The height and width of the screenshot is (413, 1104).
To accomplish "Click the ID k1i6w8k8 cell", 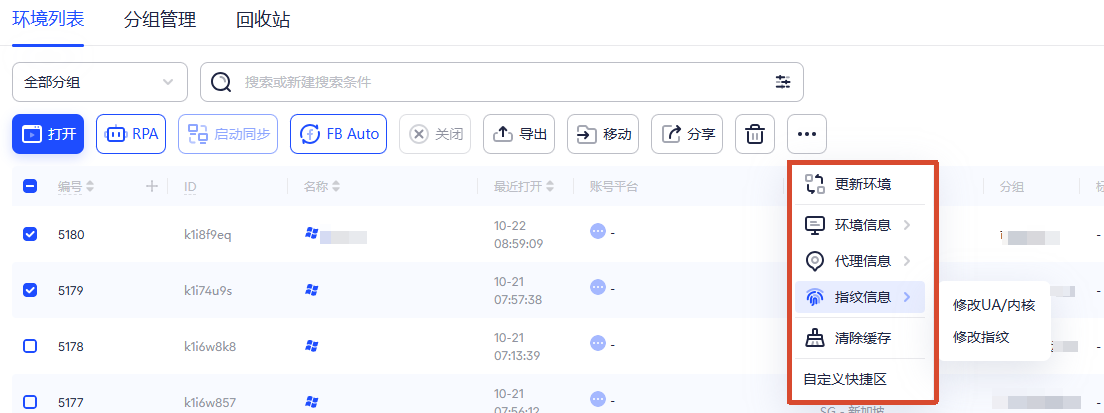I will coord(210,347).
